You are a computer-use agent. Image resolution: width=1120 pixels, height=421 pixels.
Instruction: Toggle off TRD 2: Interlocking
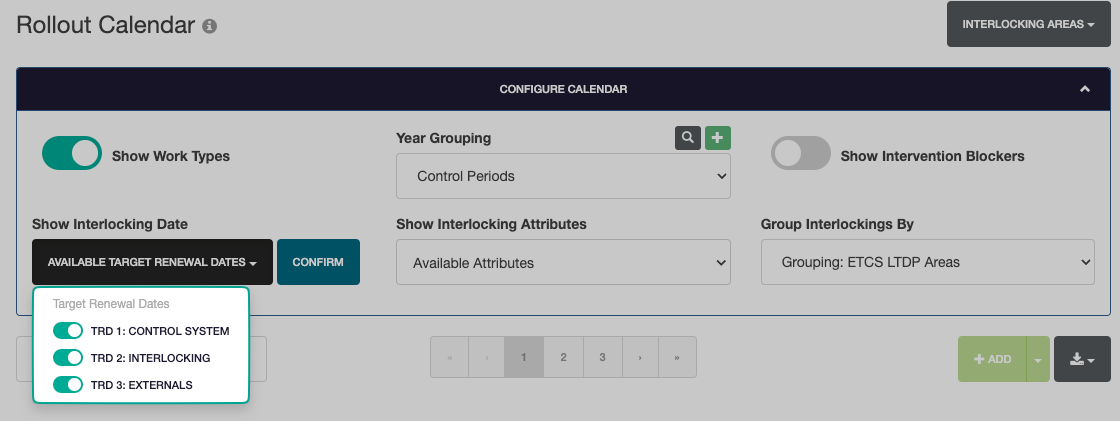point(67,357)
